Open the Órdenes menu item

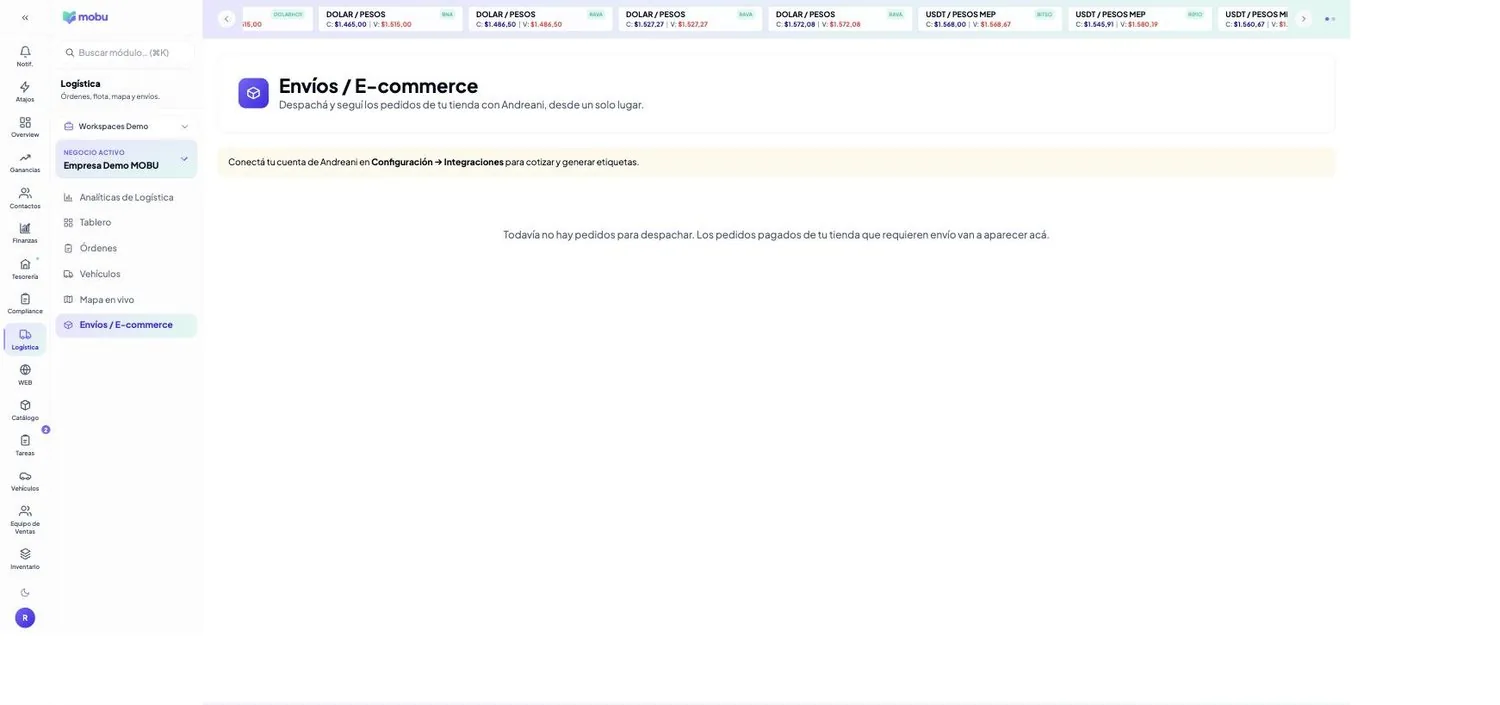[x=126, y=248]
